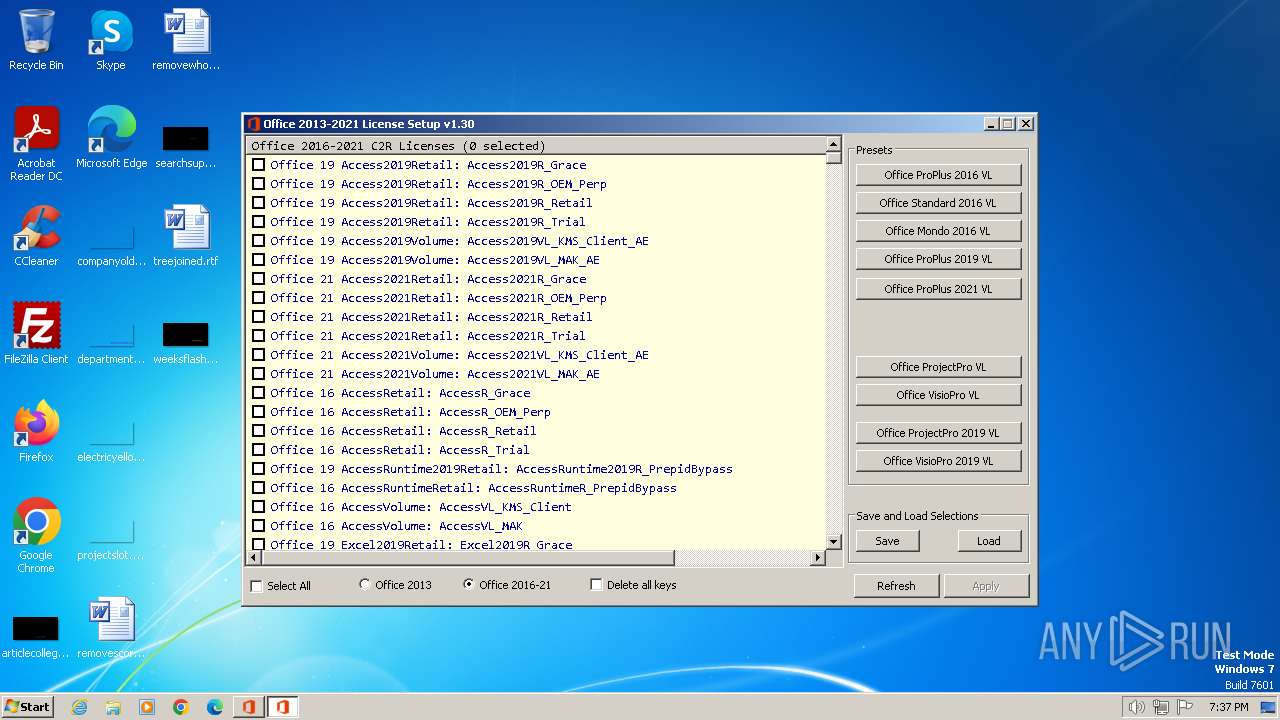Click the Load selections button

[x=989, y=541]
